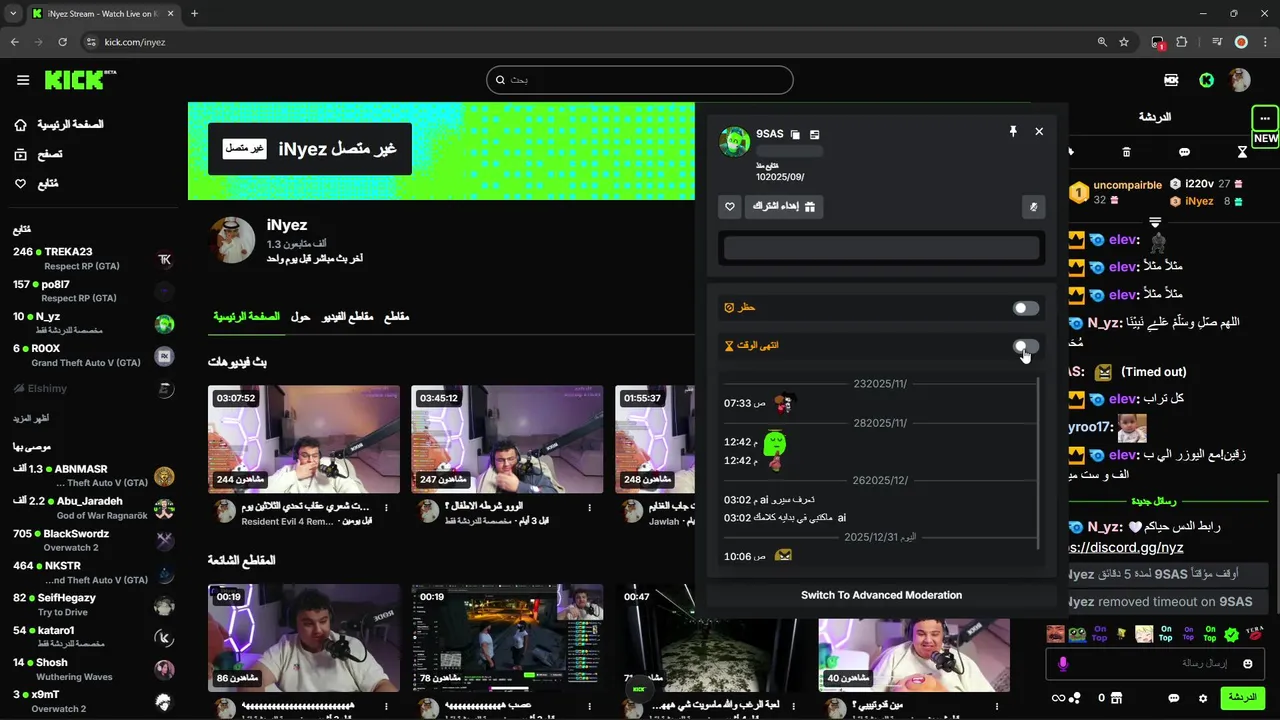Click iNyez channel avatar
This screenshot has width=1280, height=720.
(232, 239)
